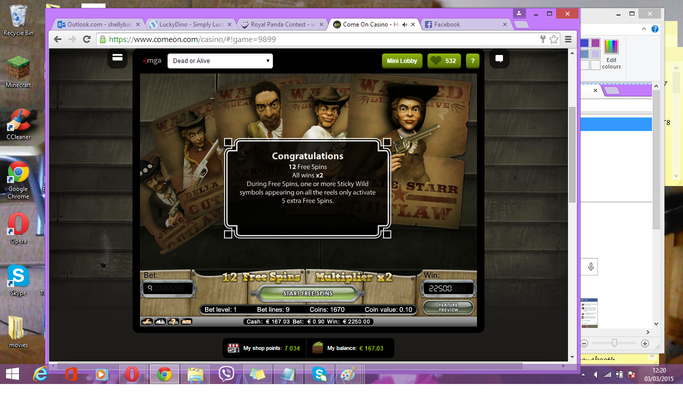Open Paint from the taskbar
683x400 pixels.
coord(348,374)
